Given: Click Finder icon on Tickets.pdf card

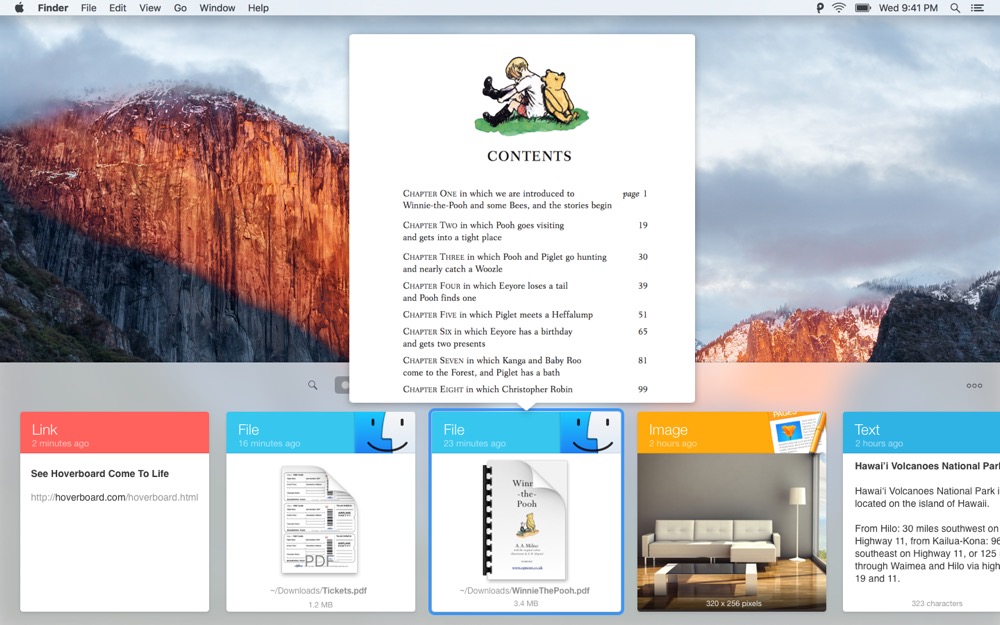Looking at the screenshot, I should (385, 432).
